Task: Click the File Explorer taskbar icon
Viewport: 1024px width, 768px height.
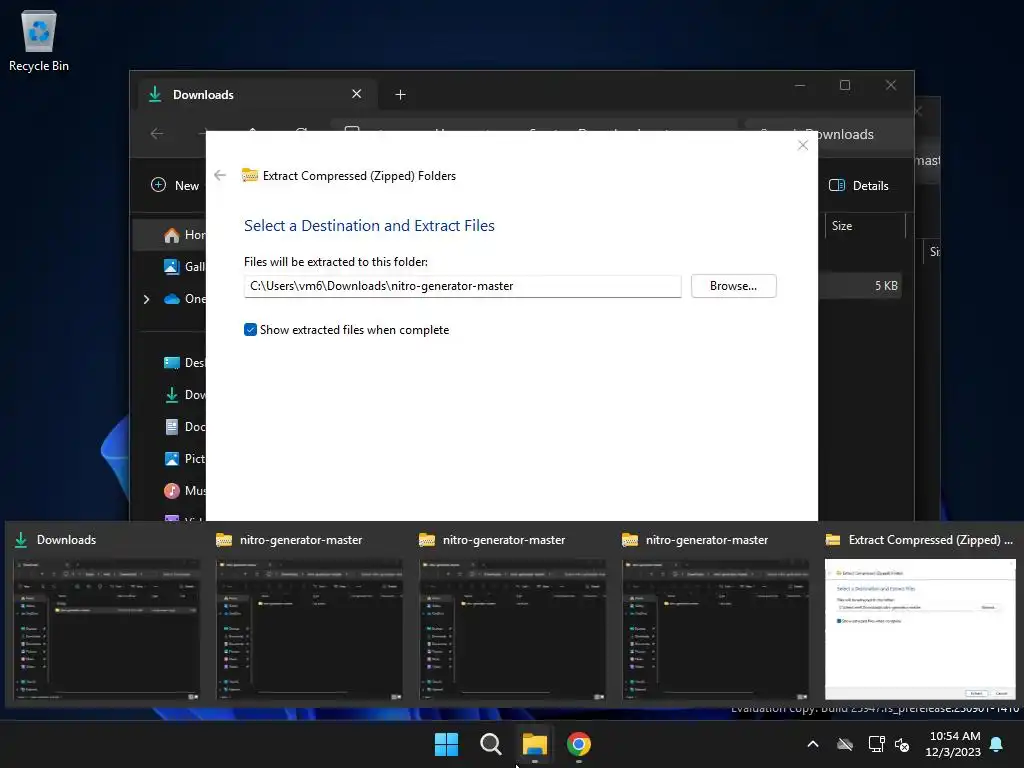Action: click(535, 744)
